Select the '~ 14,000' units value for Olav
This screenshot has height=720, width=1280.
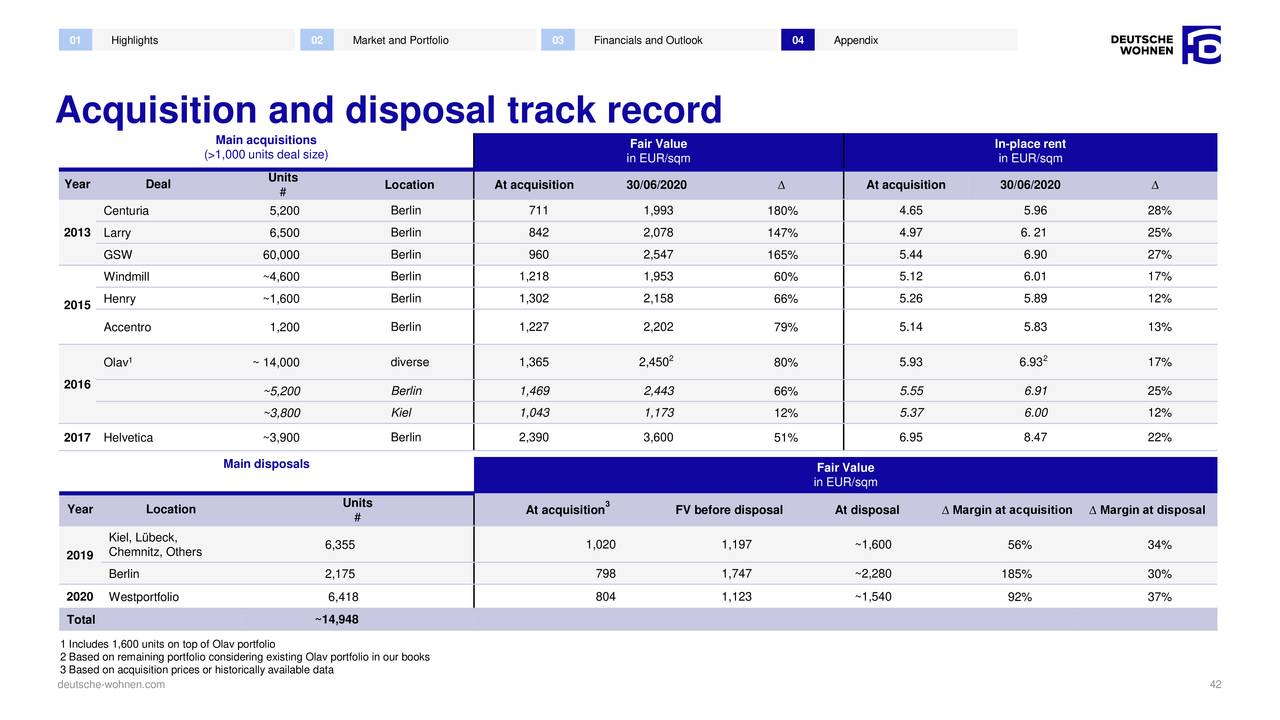276,363
